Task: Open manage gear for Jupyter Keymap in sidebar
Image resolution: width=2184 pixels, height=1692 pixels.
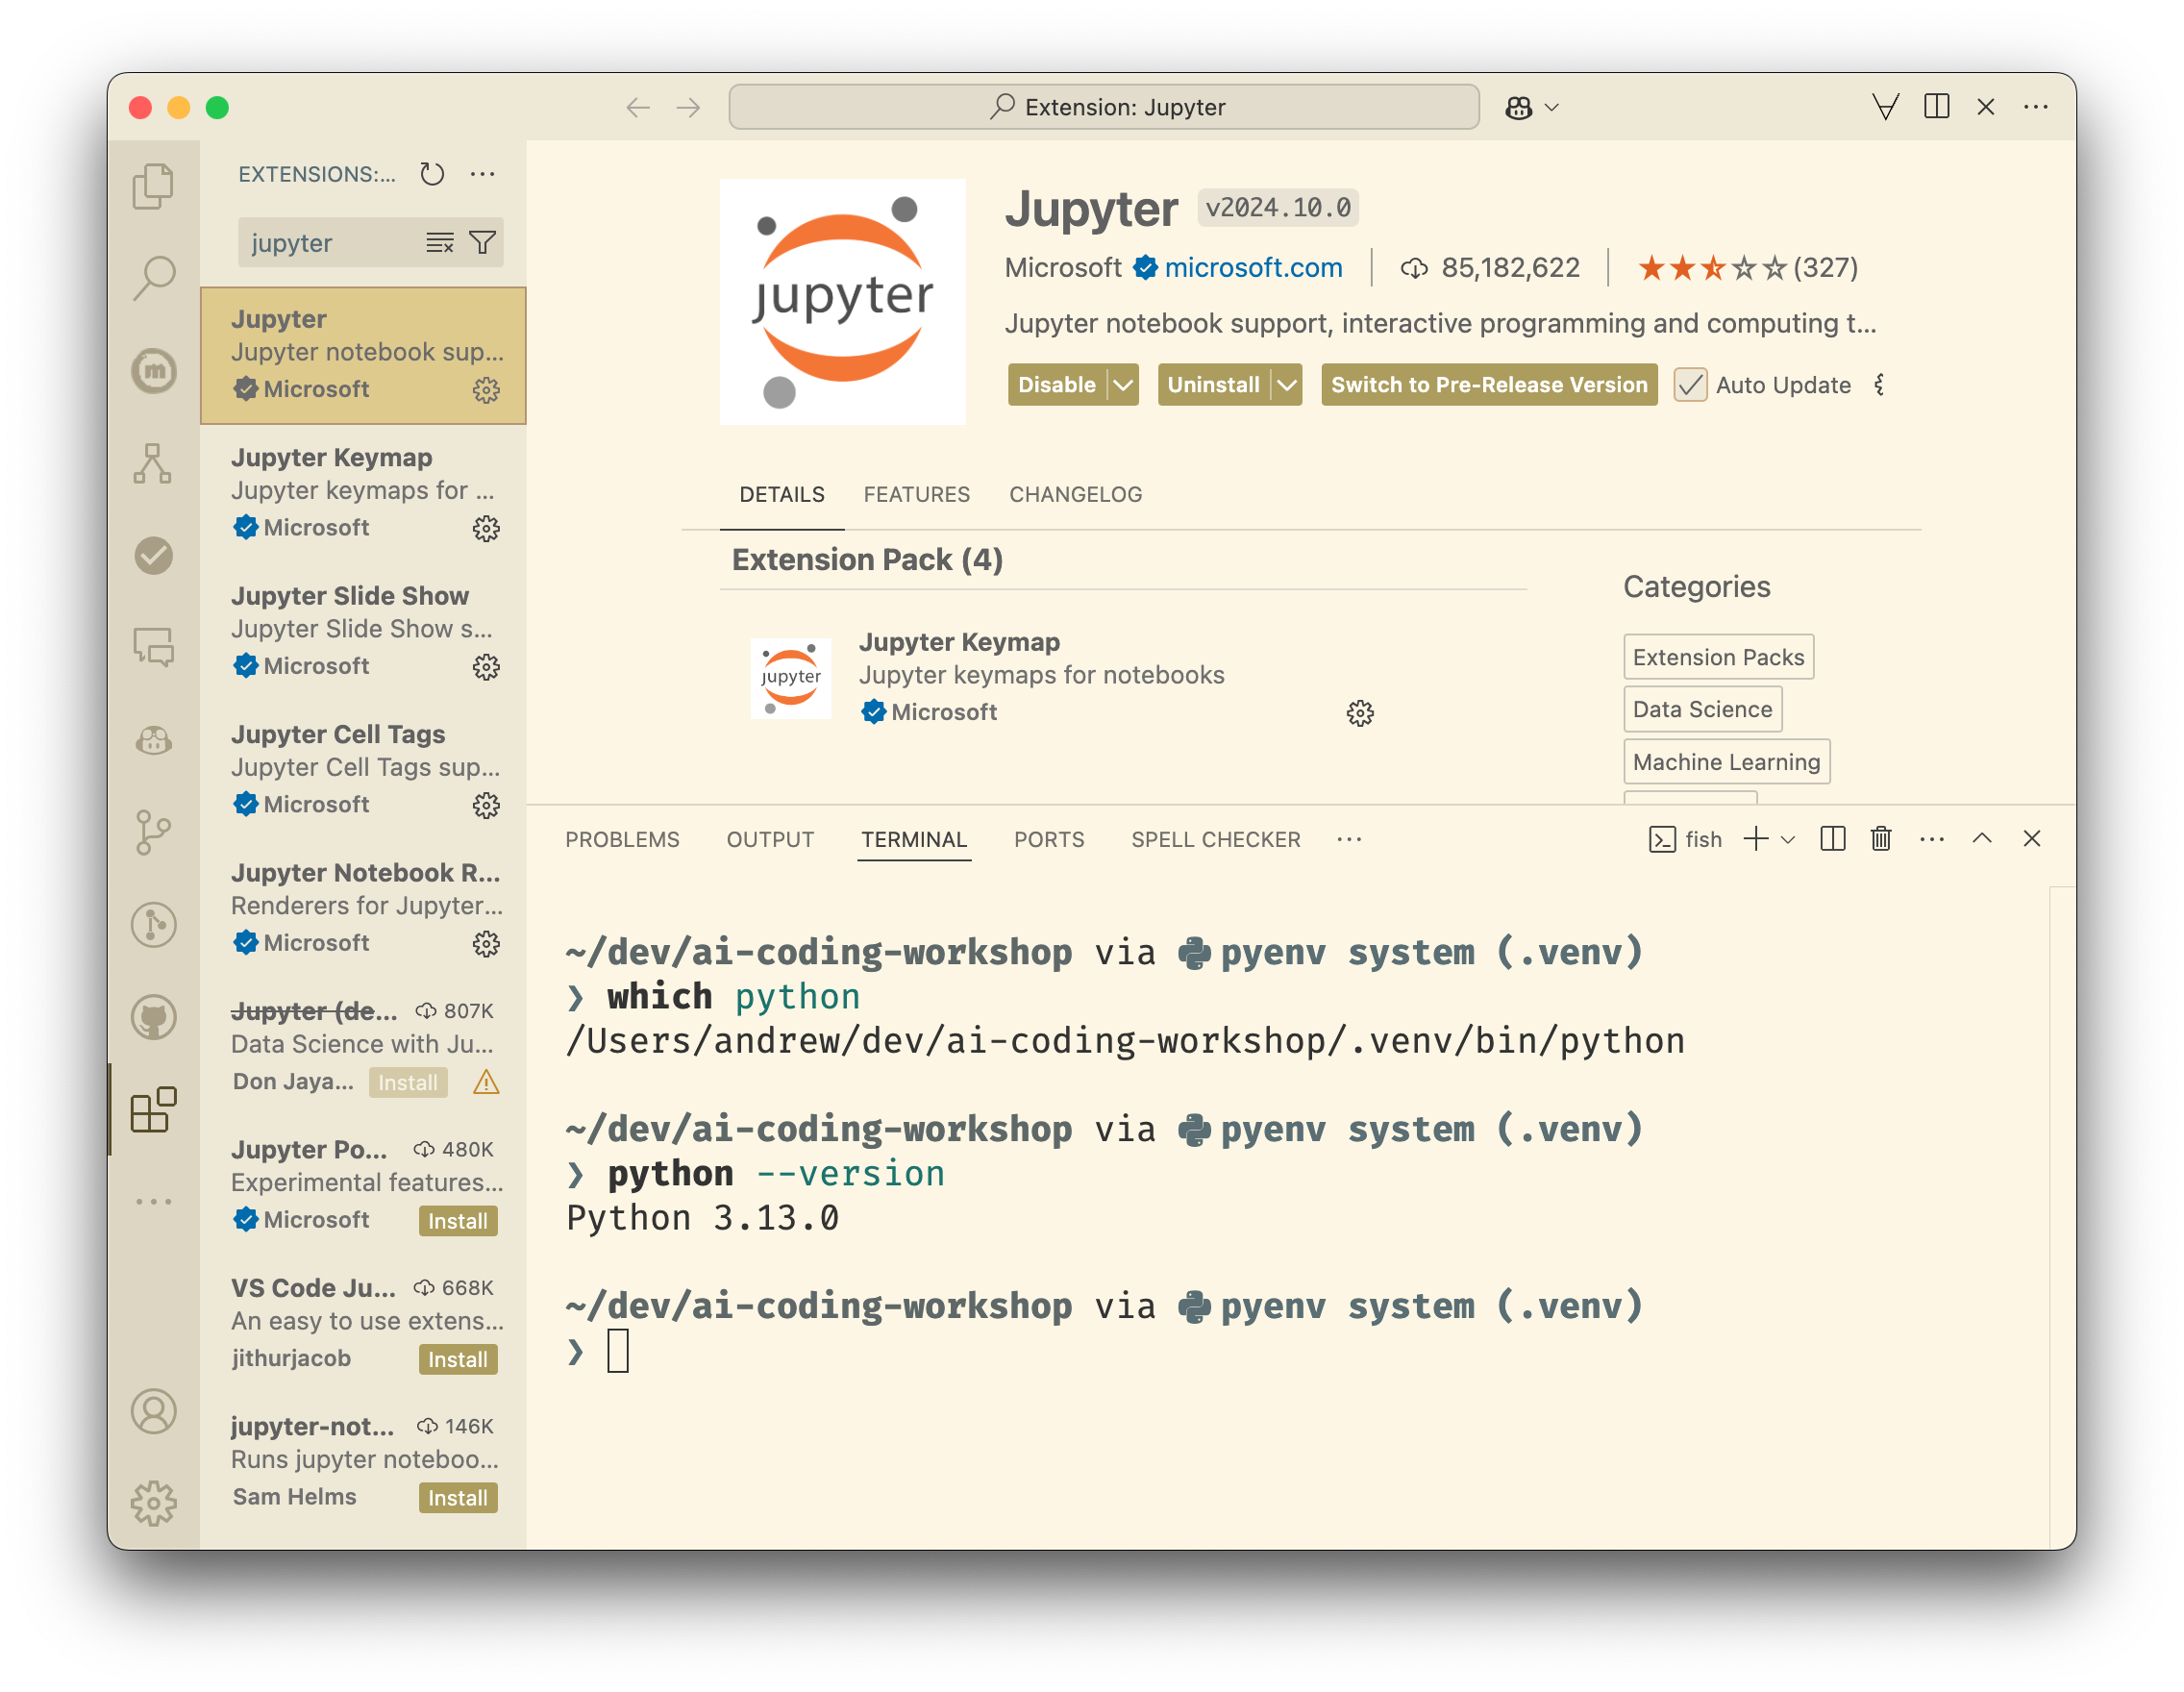Action: click(486, 528)
